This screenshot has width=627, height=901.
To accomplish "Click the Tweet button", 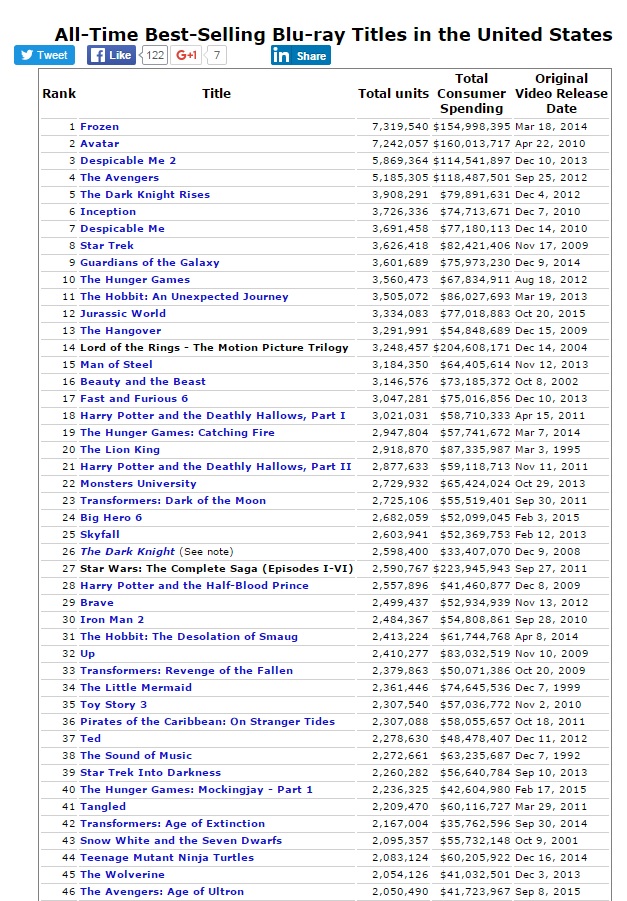I will tap(44, 55).
